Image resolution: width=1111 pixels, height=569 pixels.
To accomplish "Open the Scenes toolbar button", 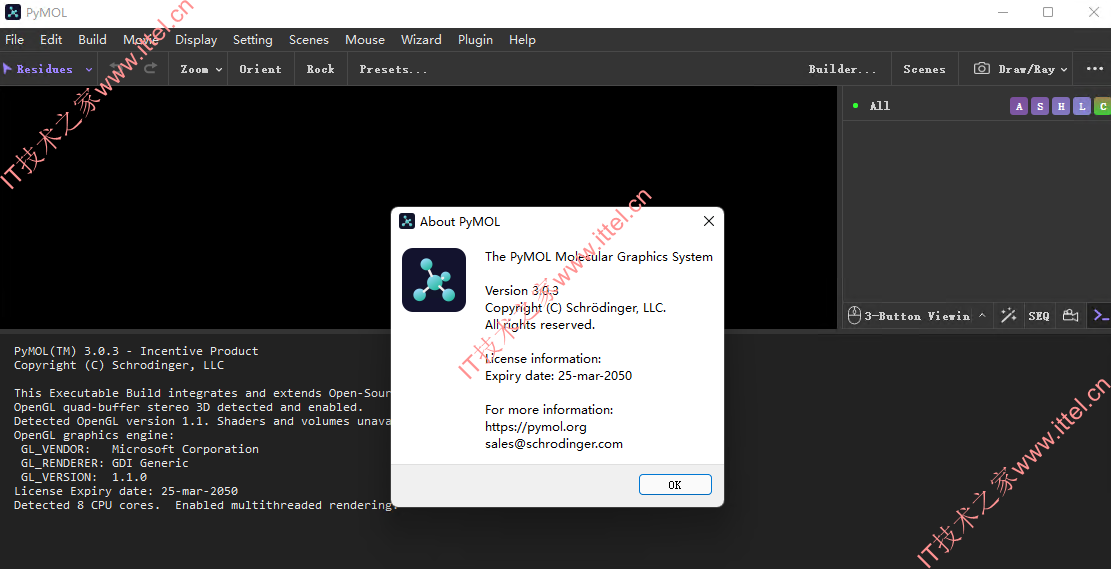I will [x=924, y=69].
